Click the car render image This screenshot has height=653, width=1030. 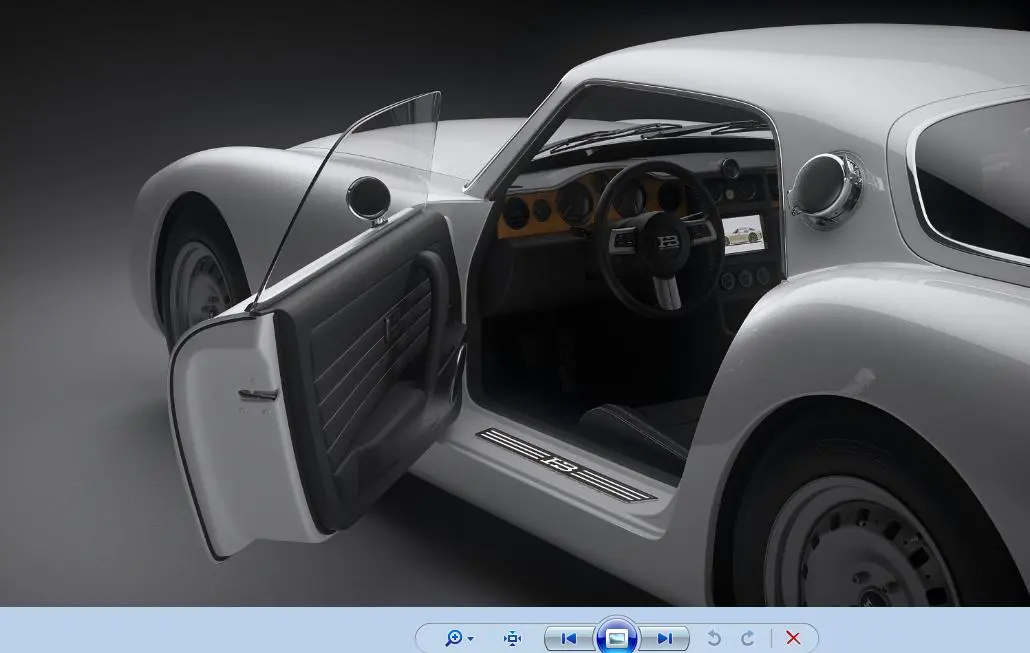(x=515, y=303)
